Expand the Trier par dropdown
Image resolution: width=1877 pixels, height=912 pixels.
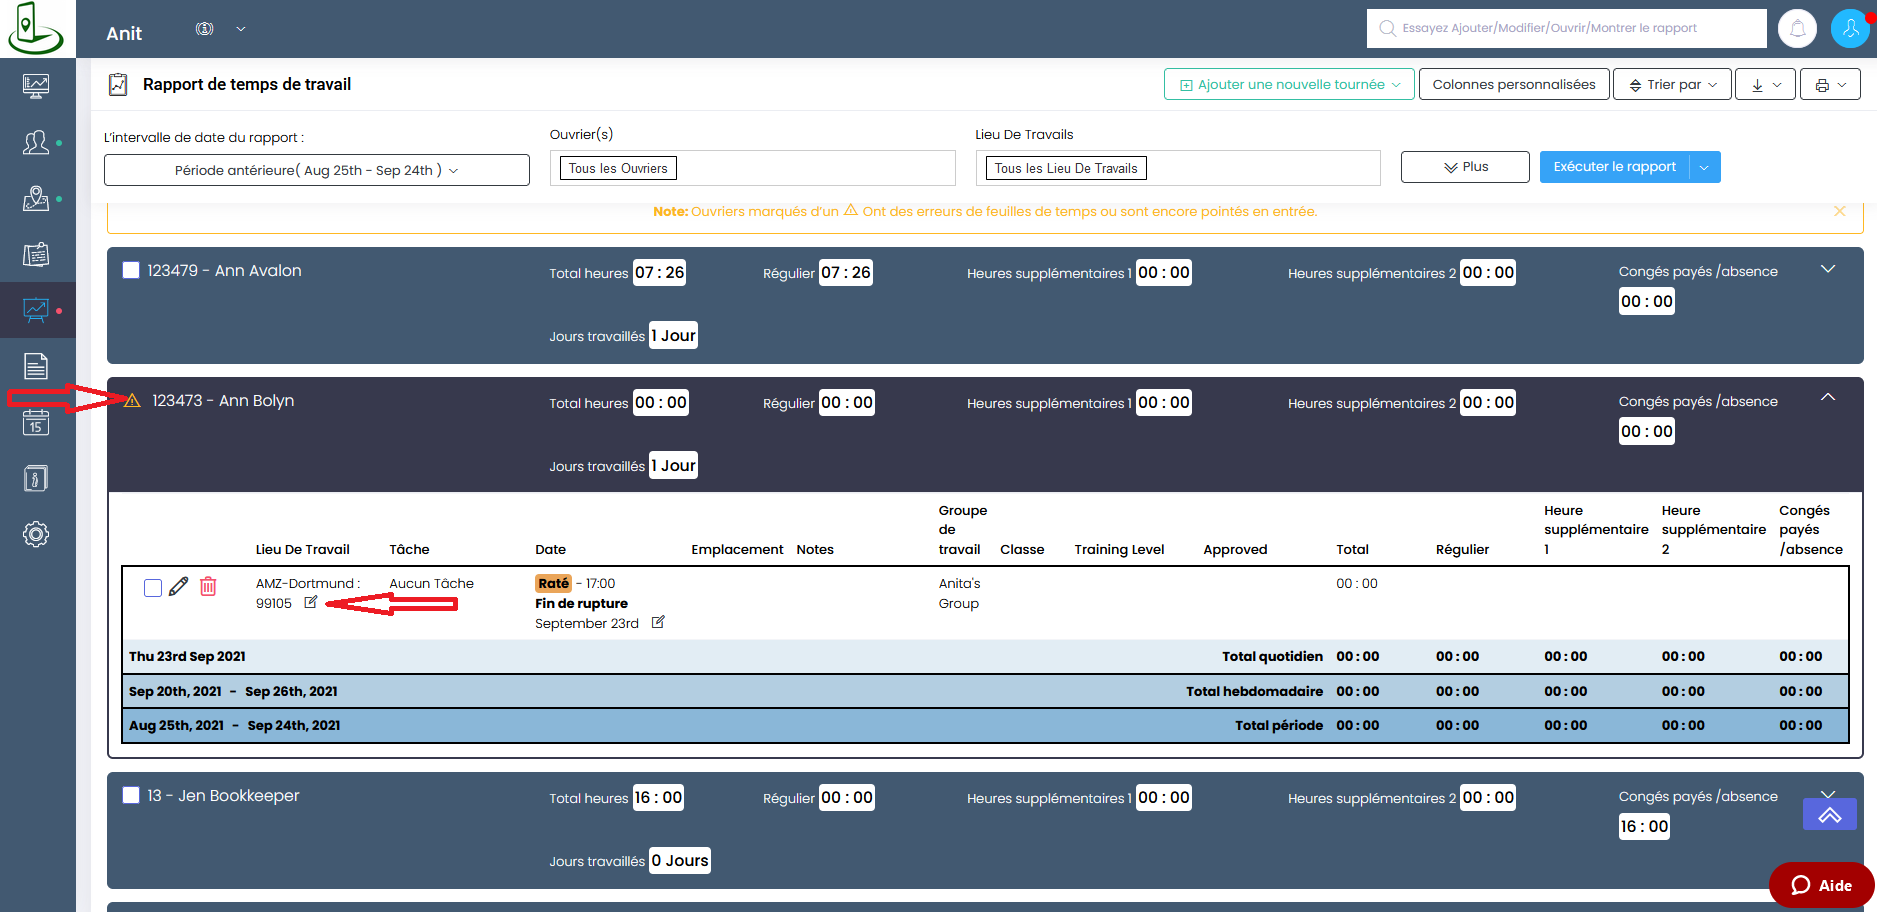pos(1672,85)
